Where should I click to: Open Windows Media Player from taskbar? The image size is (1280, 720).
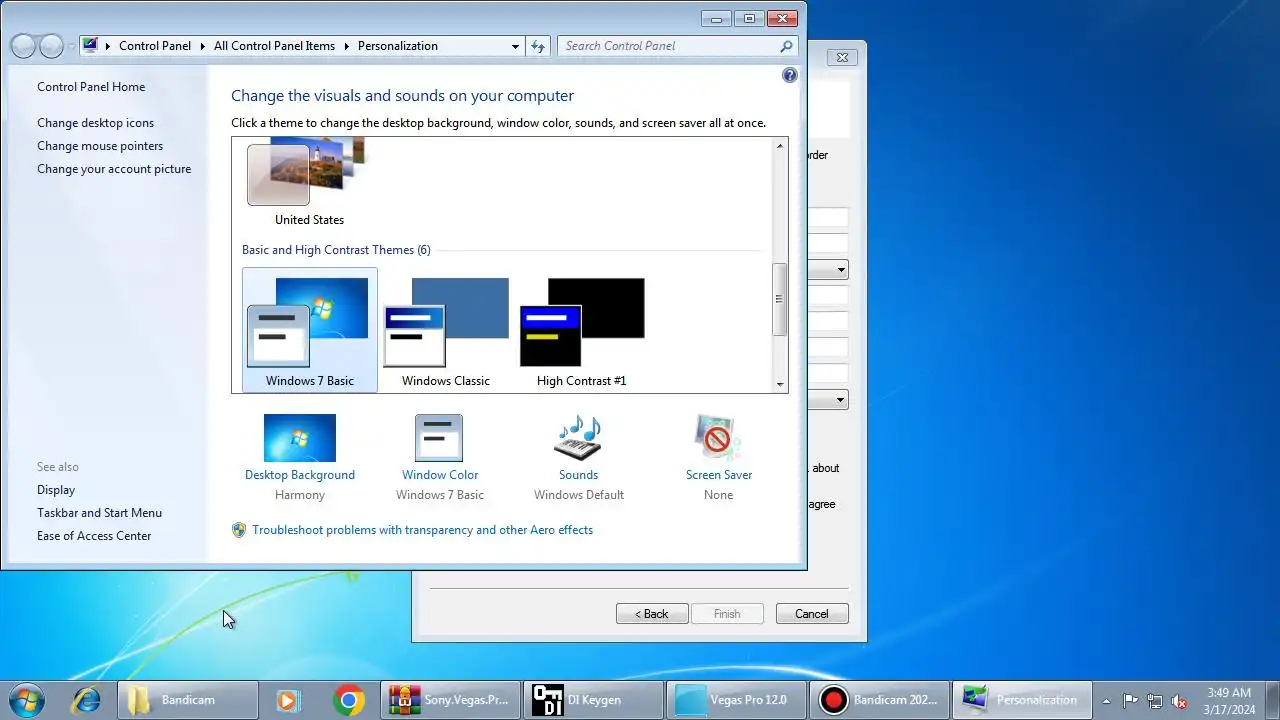(x=288, y=700)
